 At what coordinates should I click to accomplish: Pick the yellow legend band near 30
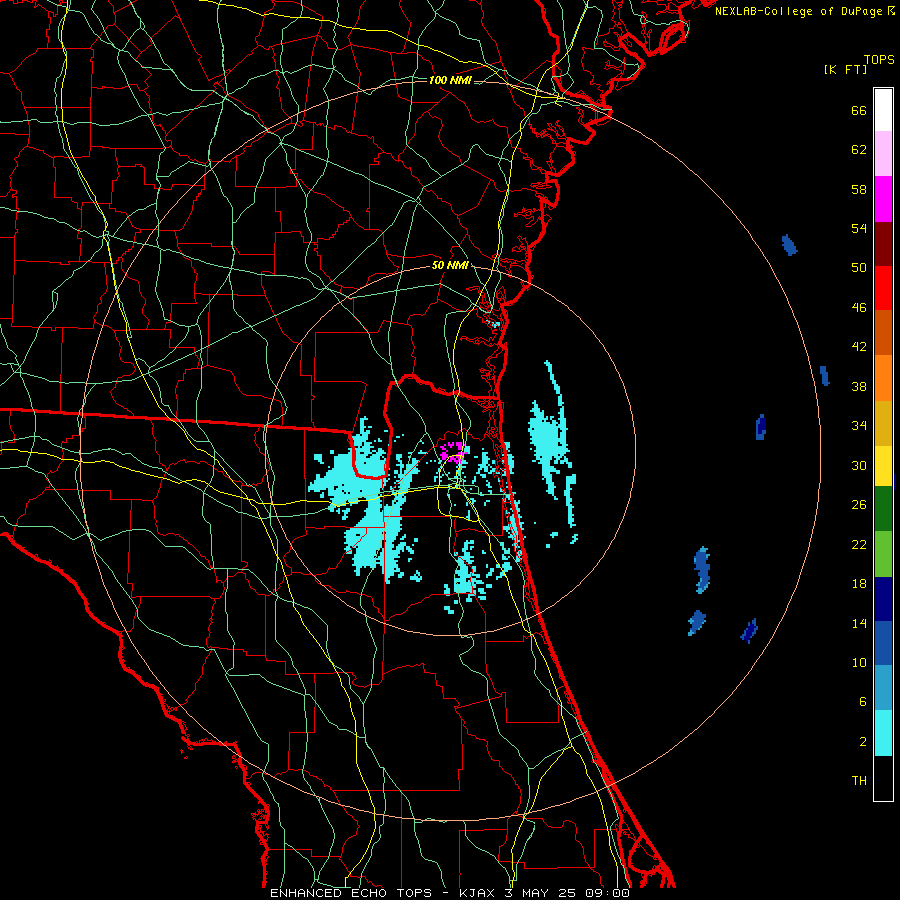(x=883, y=466)
